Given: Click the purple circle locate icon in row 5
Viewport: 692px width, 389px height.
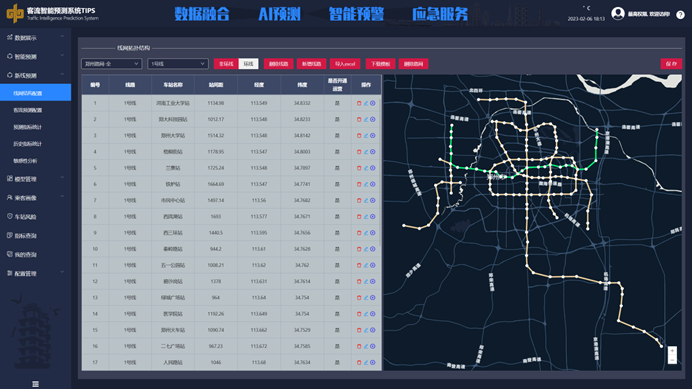Looking at the screenshot, I should 373,168.
